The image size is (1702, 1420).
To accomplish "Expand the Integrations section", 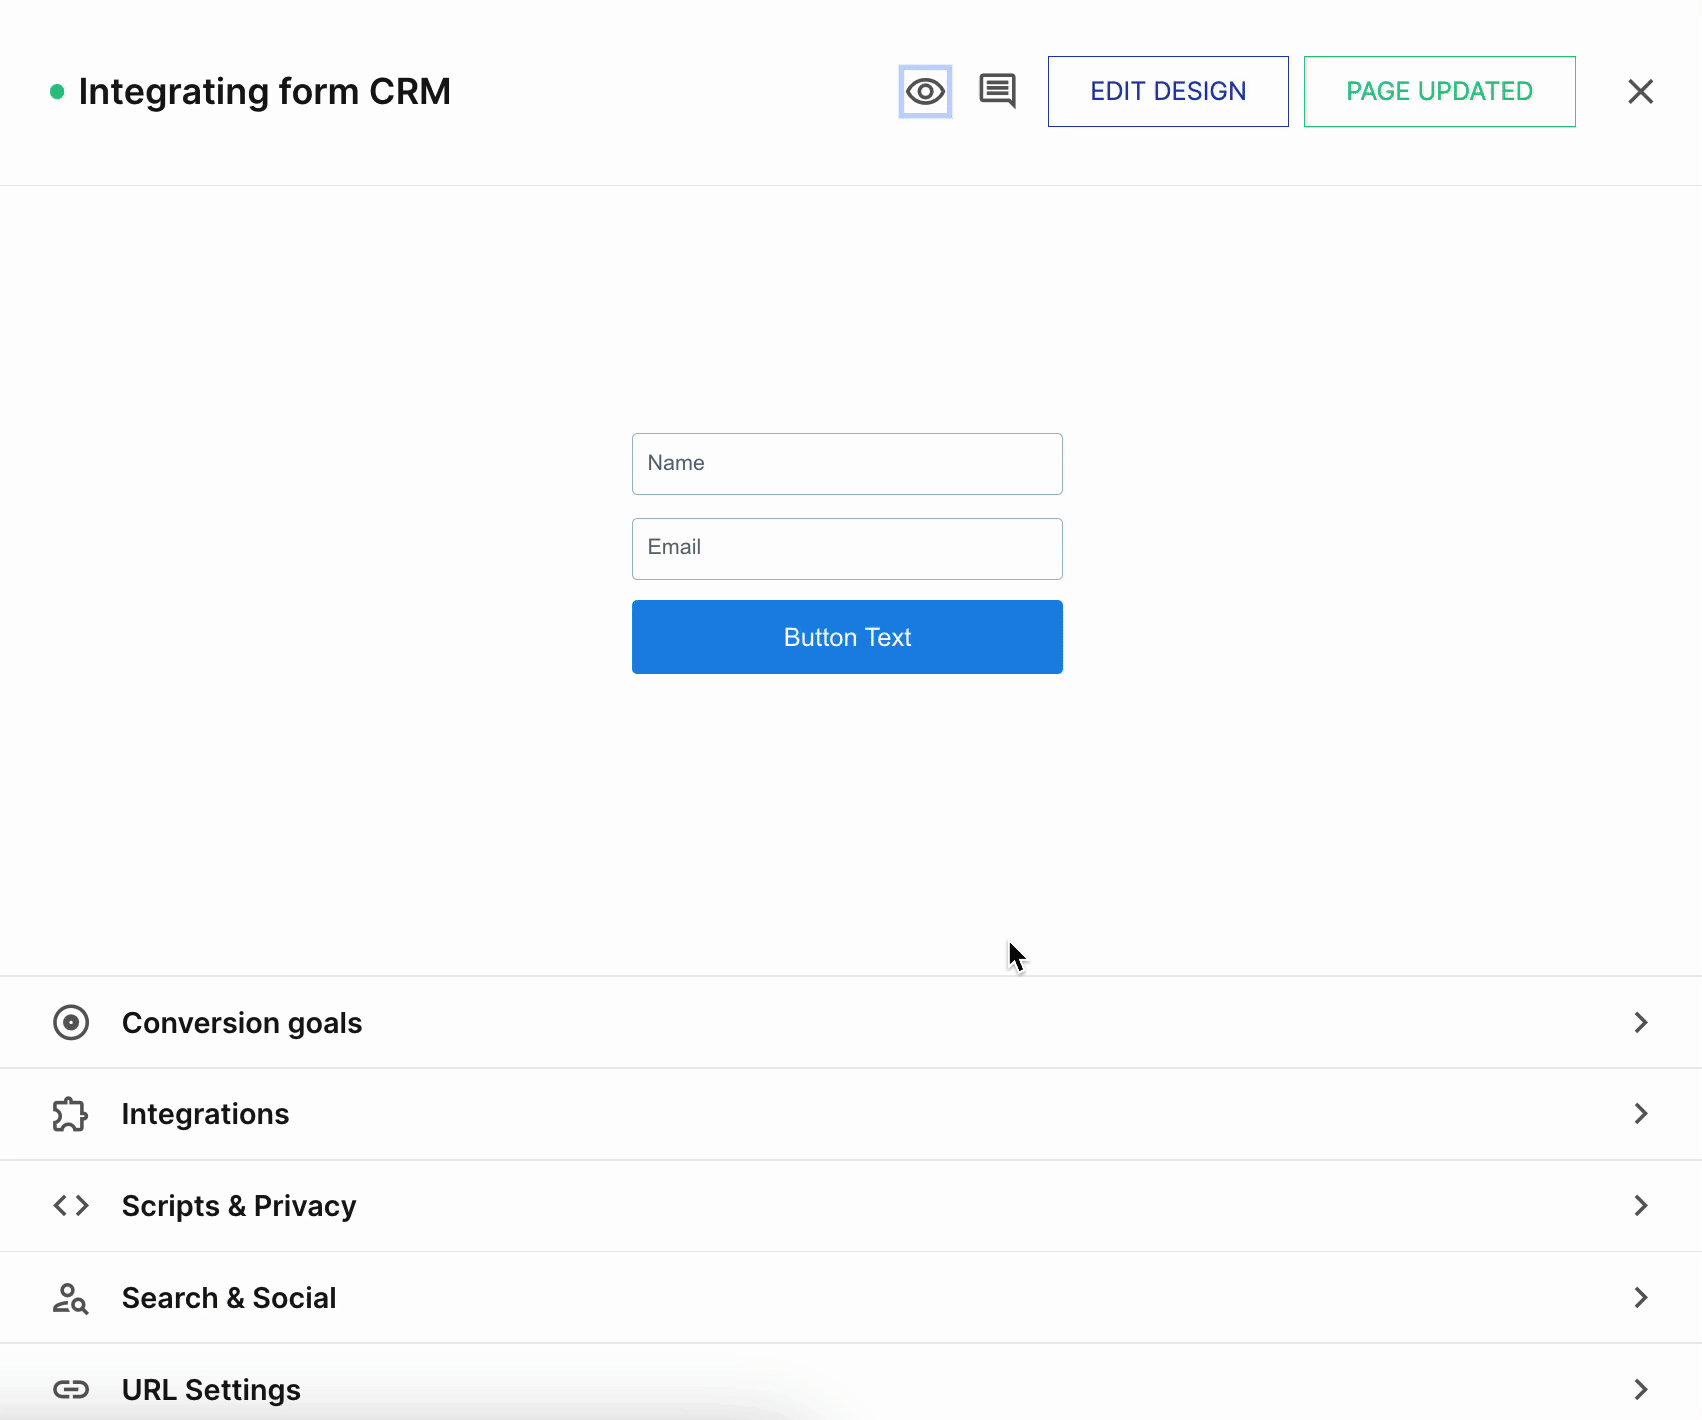I will pos(1640,1113).
